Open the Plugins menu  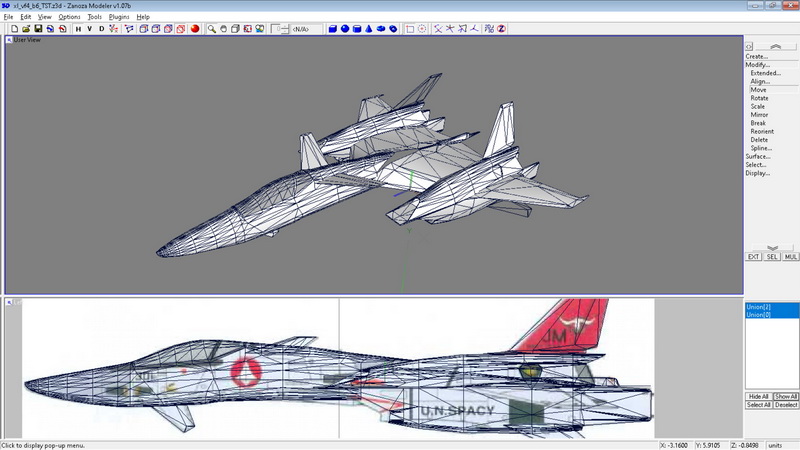pyautogui.click(x=119, y=17)
